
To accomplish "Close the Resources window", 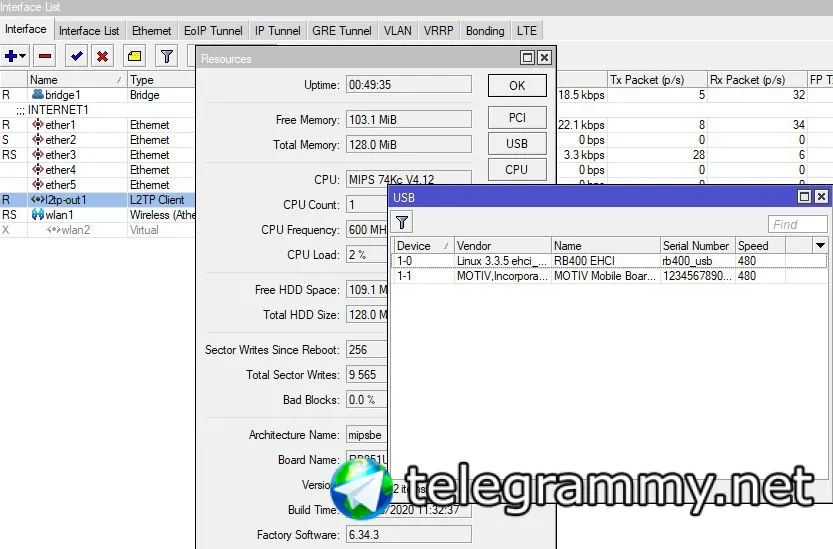I will coord(544,57).
